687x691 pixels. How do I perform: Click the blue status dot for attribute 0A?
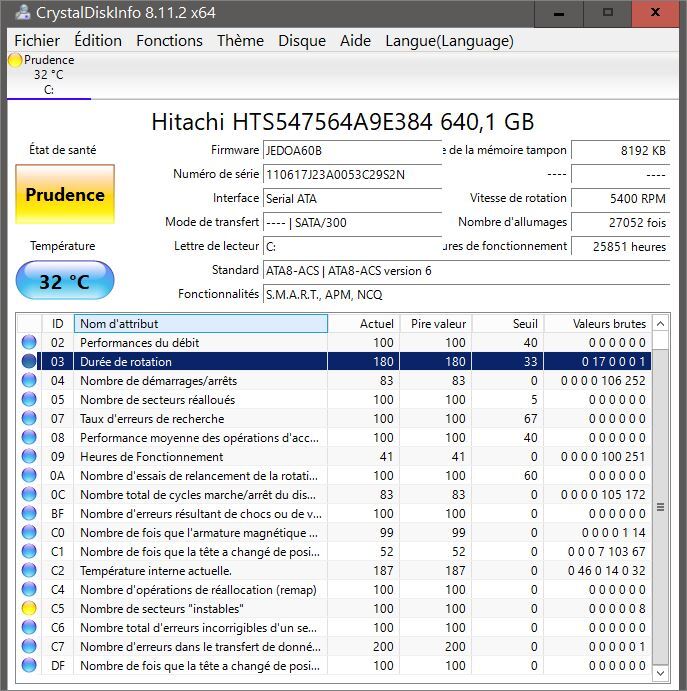[29, 475]
